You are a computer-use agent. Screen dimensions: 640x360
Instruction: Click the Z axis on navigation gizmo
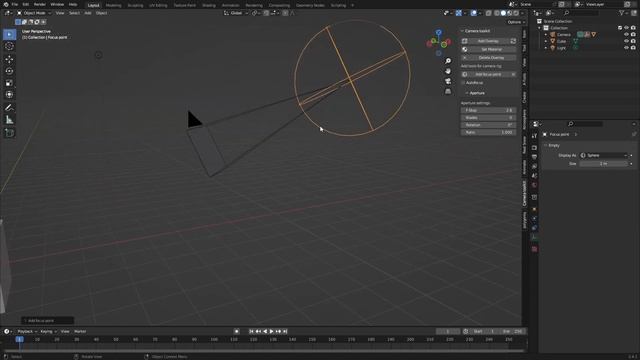[x=438, y=32]
